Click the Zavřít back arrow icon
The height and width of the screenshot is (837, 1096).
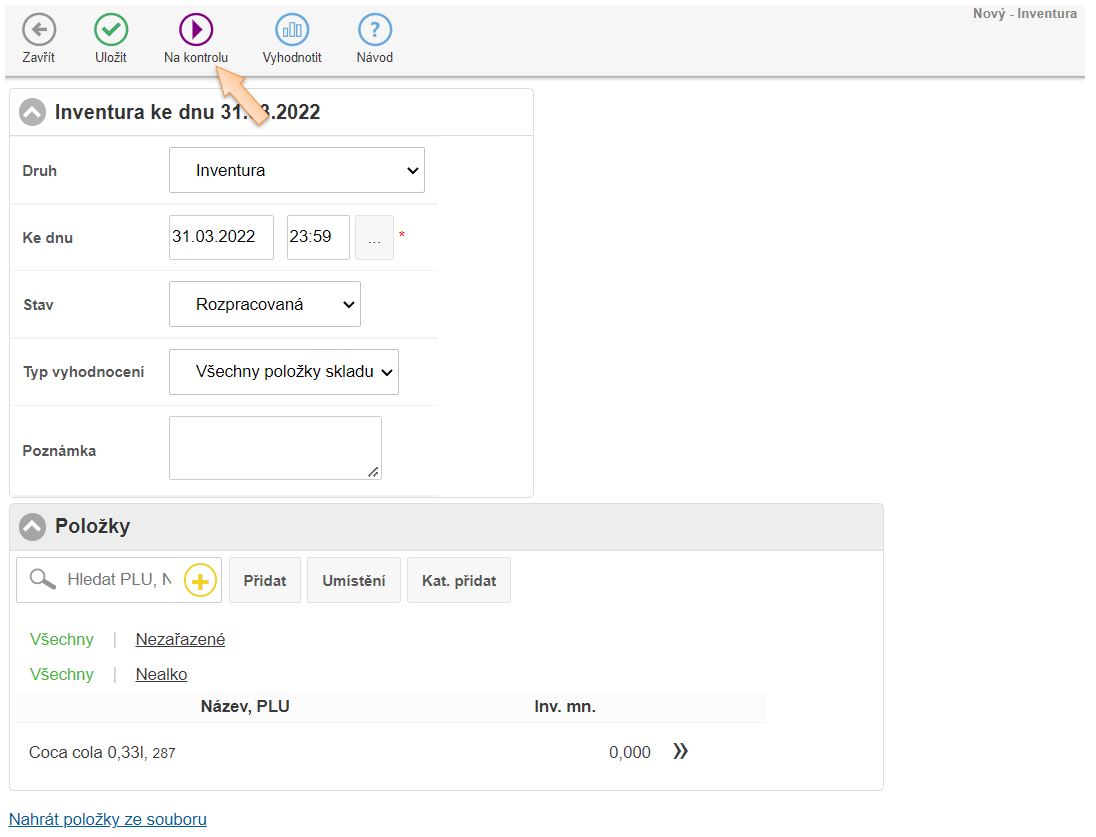[x=39, y=29]
